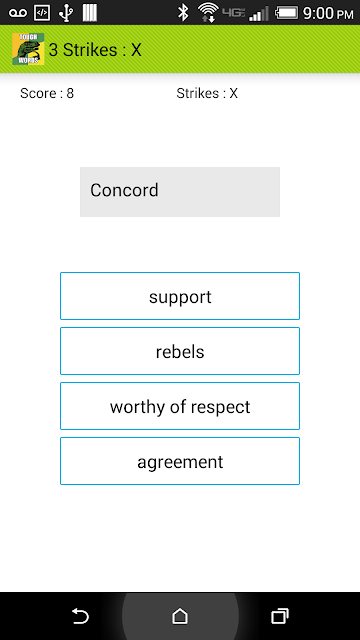360x640 pixels.
Task: Tap the Android home button
Action: click(x=180, y=616)
